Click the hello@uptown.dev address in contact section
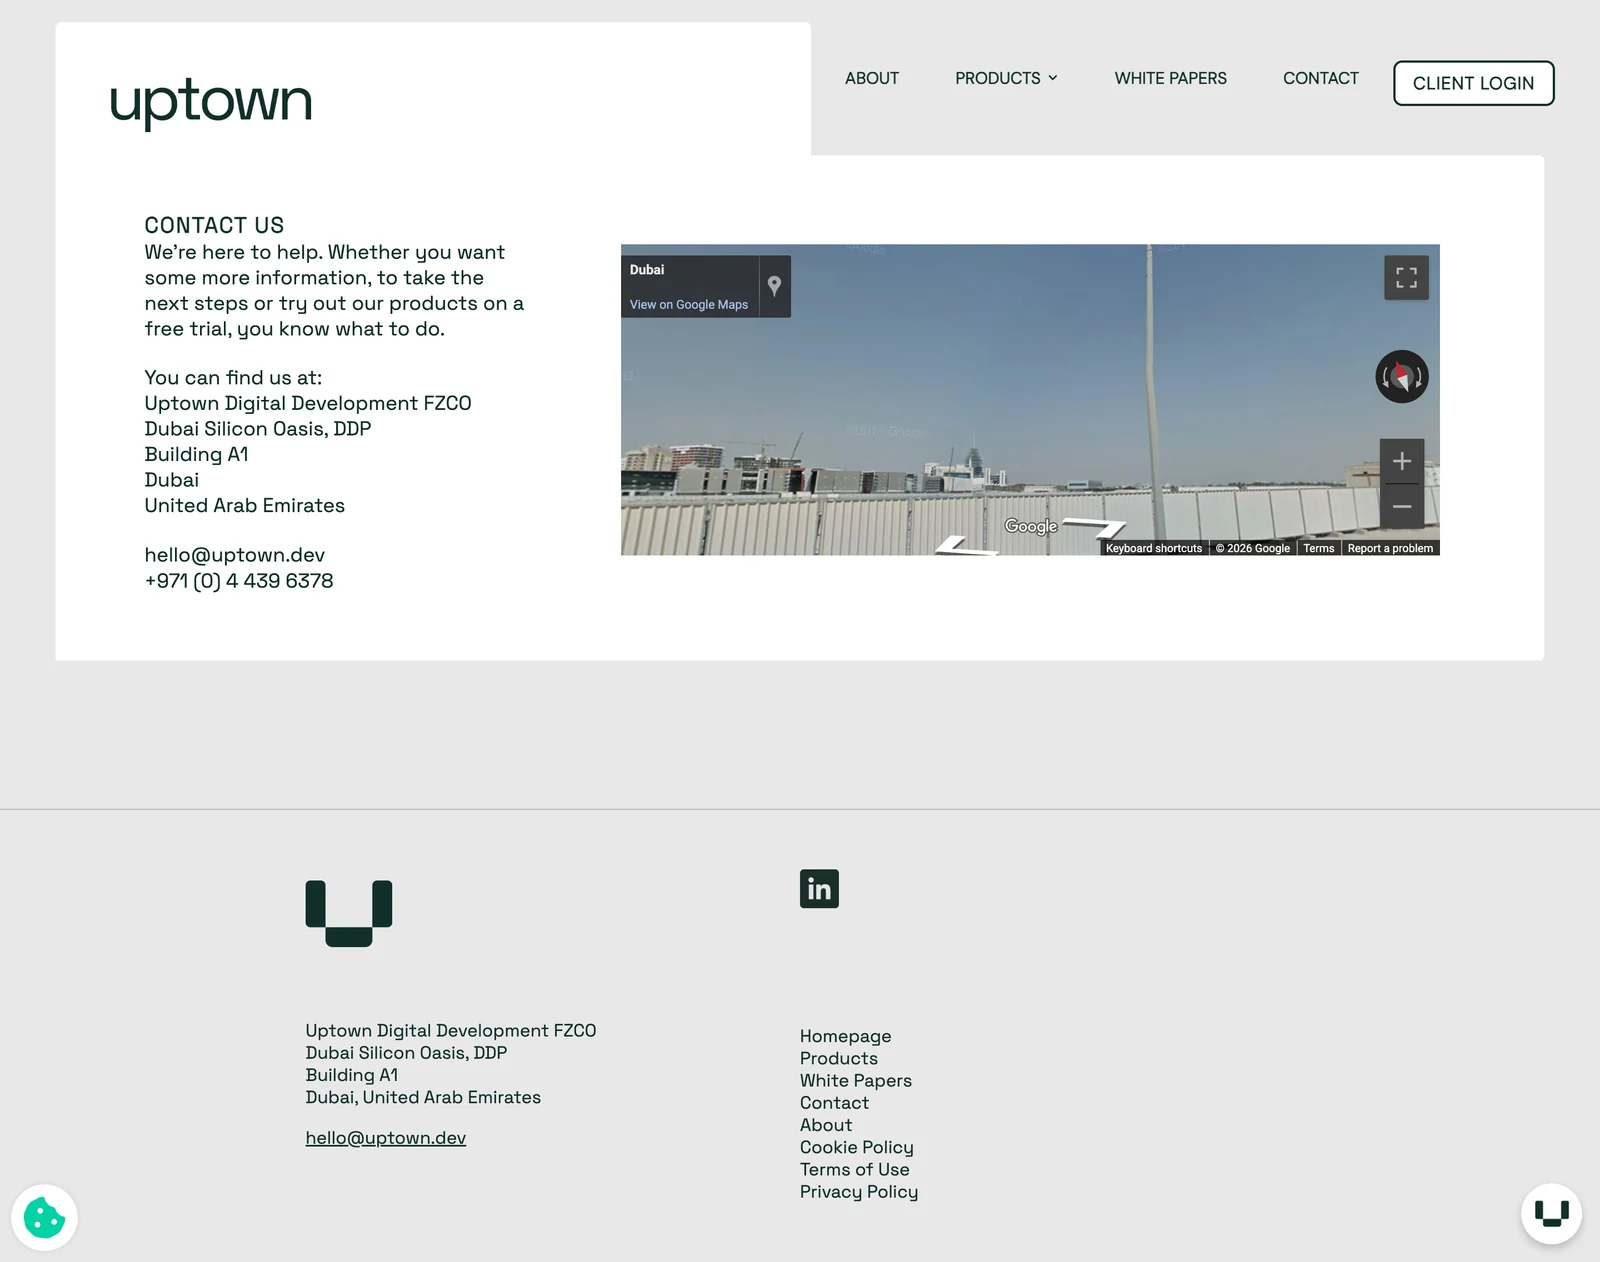Screen dimensions: 1600x1262 [x=235, y=555]
